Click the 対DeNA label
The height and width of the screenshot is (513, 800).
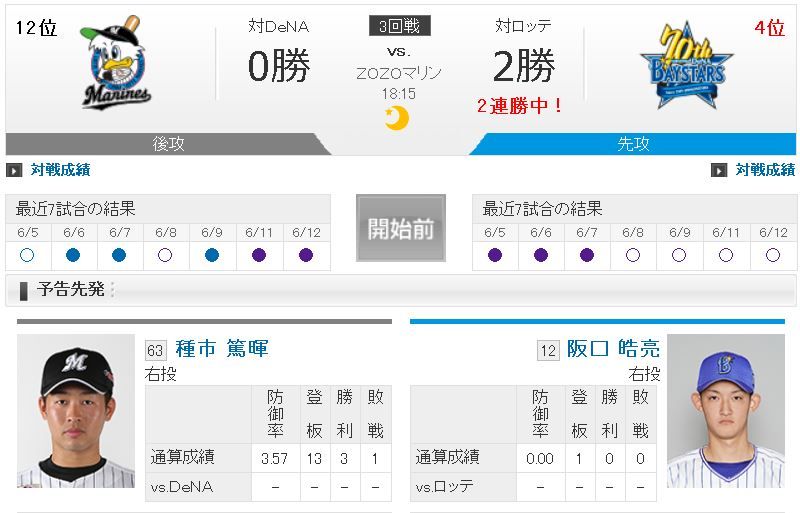click(279, 26)
